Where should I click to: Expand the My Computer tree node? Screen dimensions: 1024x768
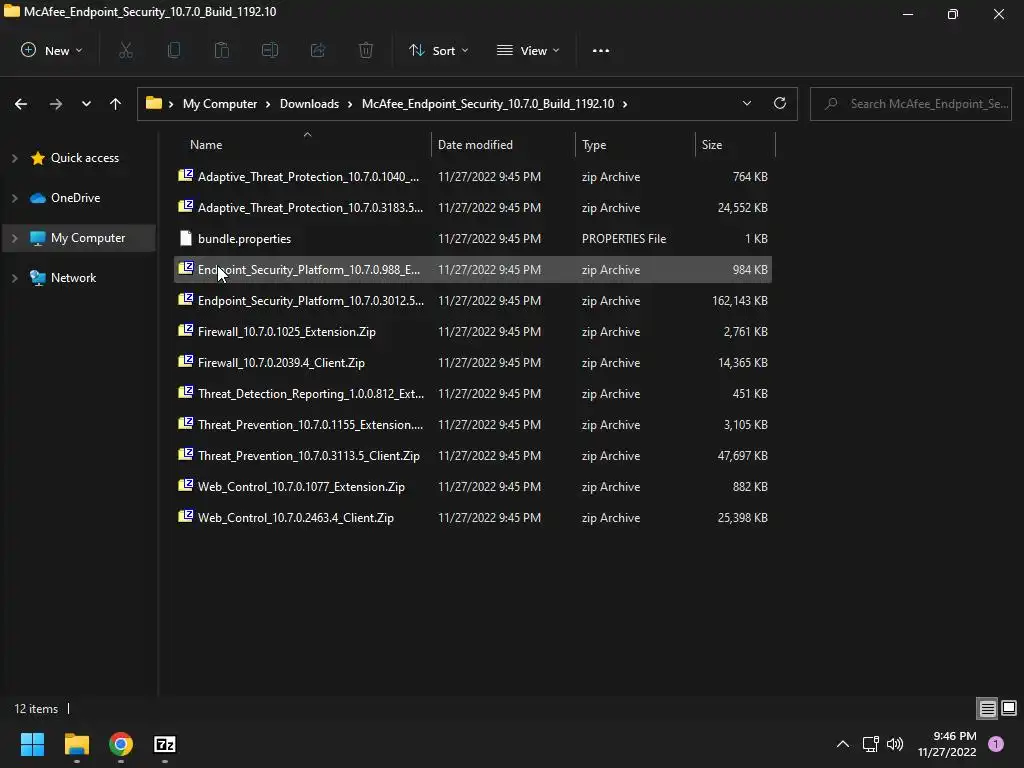(x=14, y=238)
